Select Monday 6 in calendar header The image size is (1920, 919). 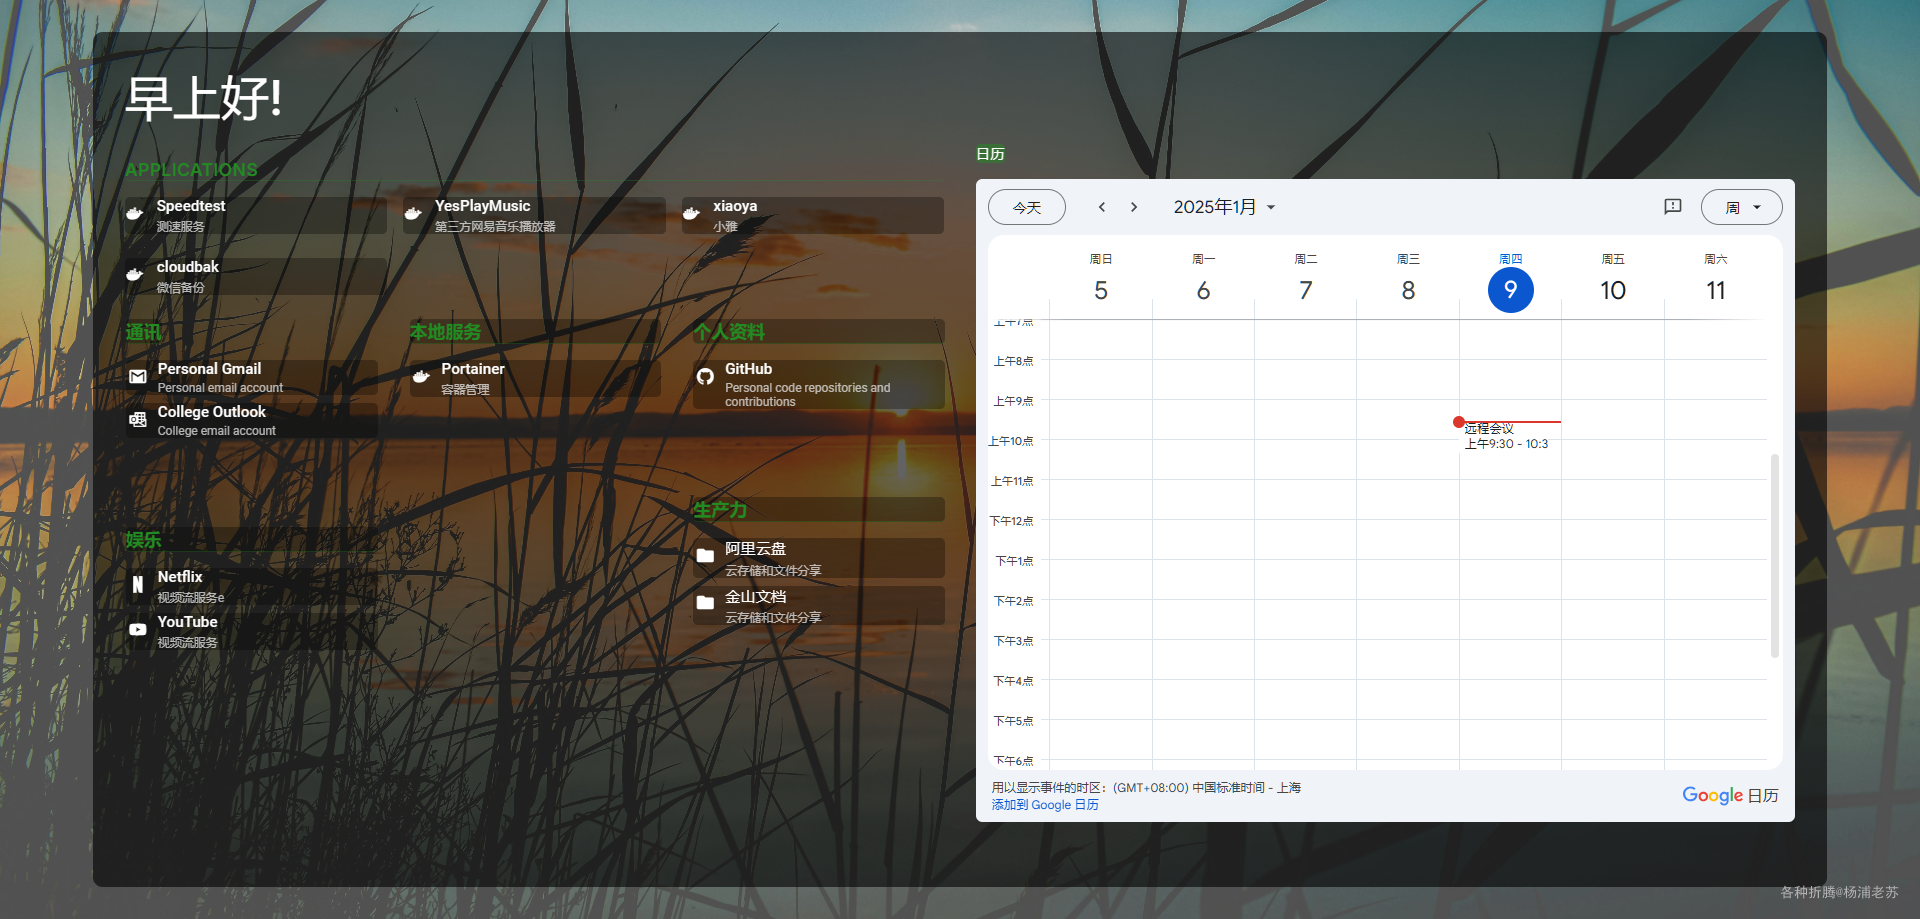click(x=1203, y=290)
